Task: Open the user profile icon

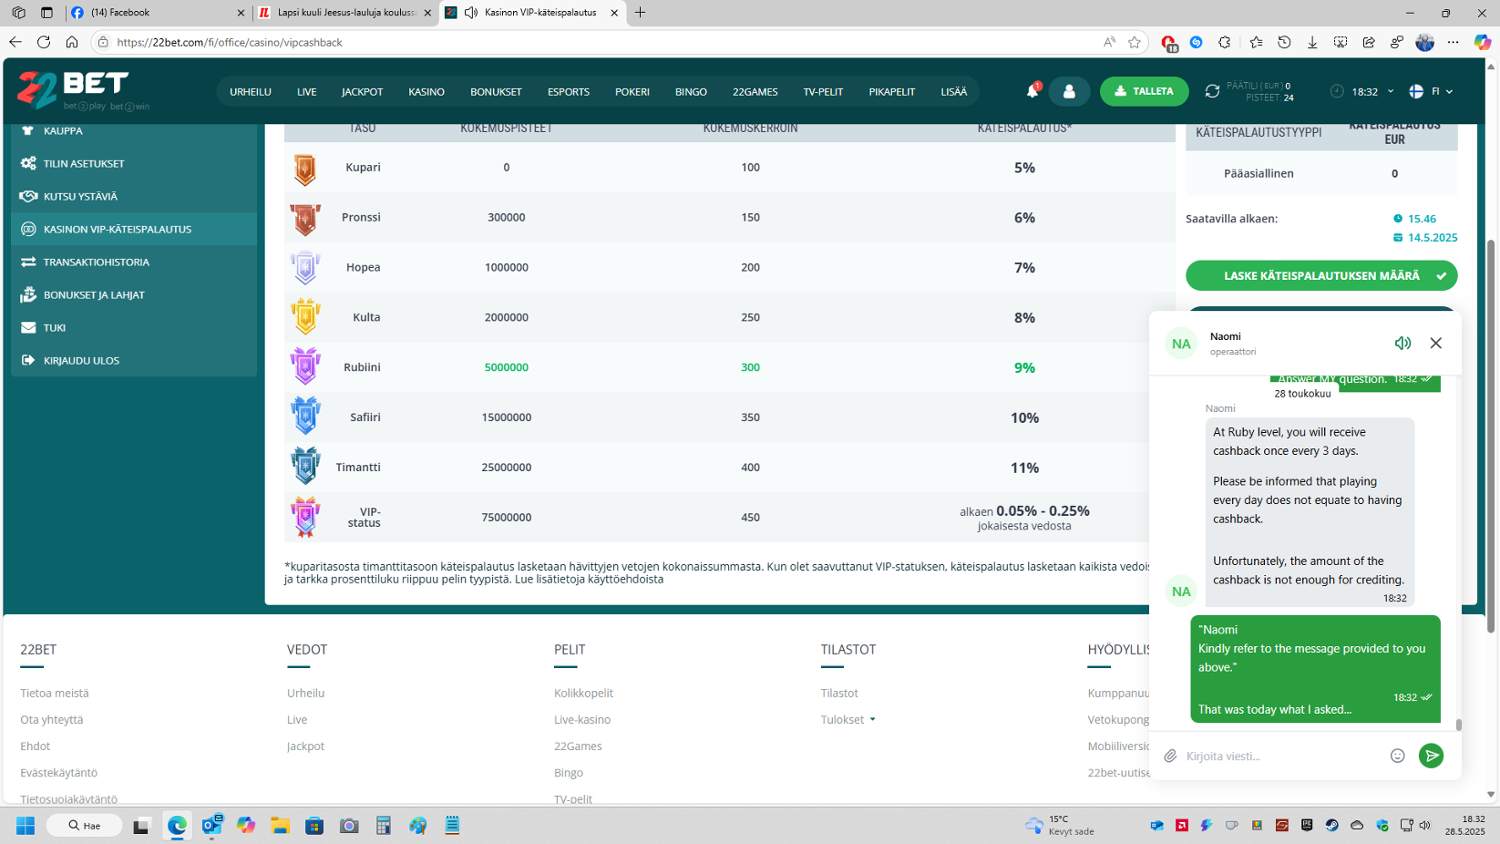Action: point(1069,92)
